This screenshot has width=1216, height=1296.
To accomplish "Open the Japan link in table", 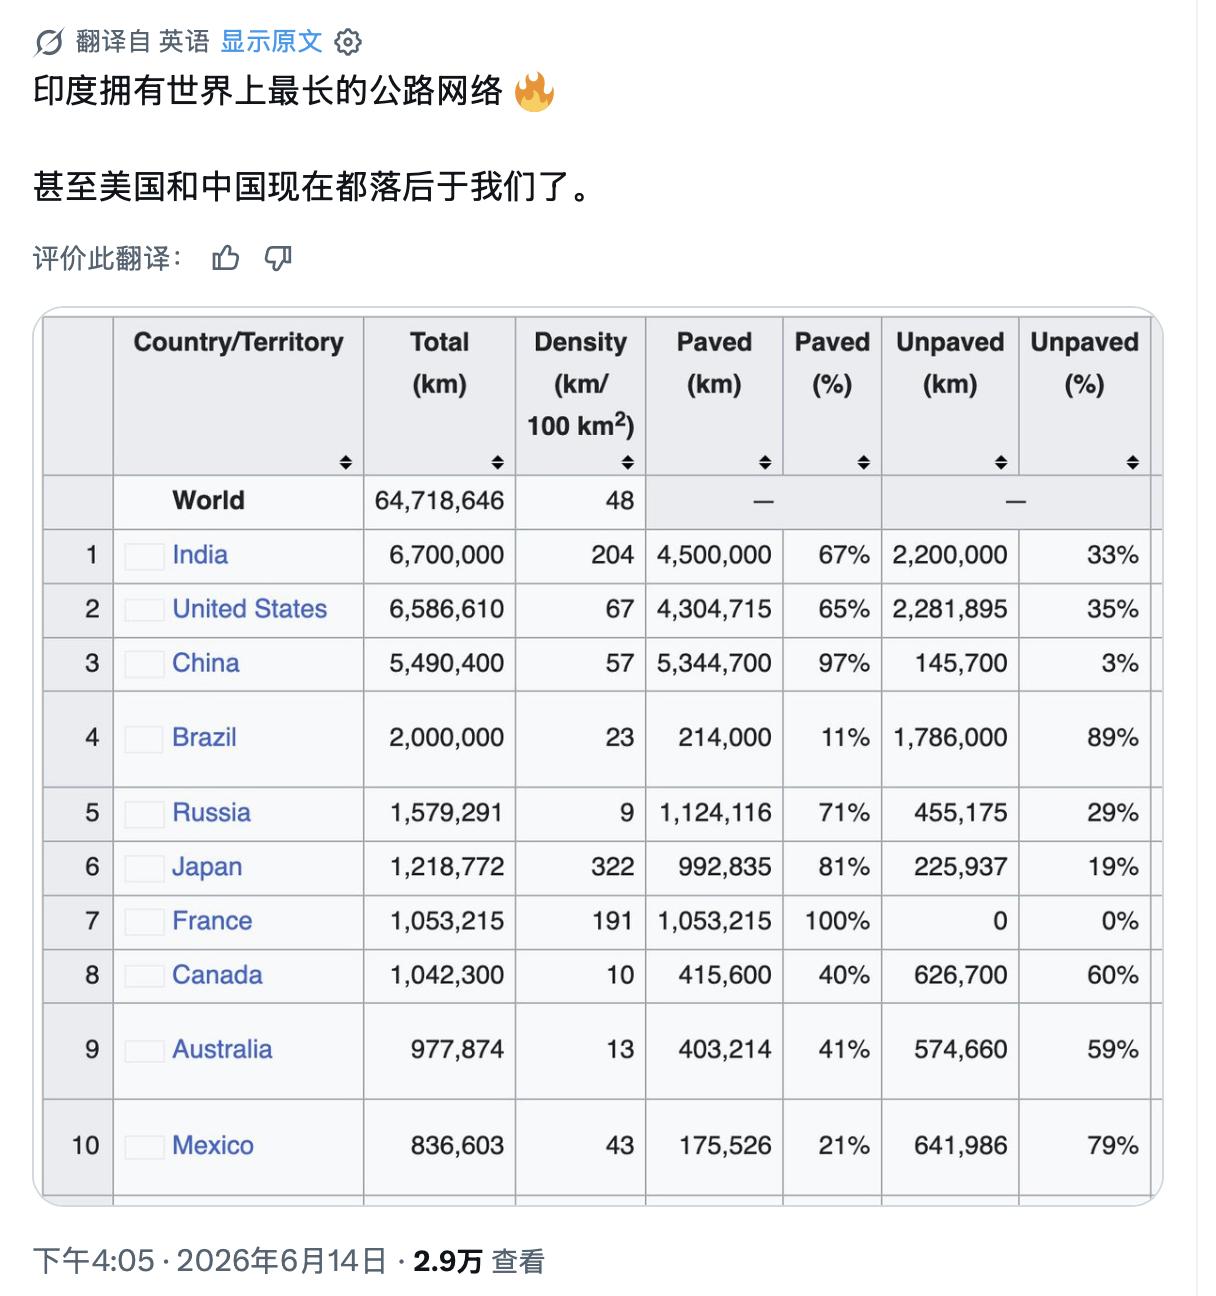I will [207, 867].
